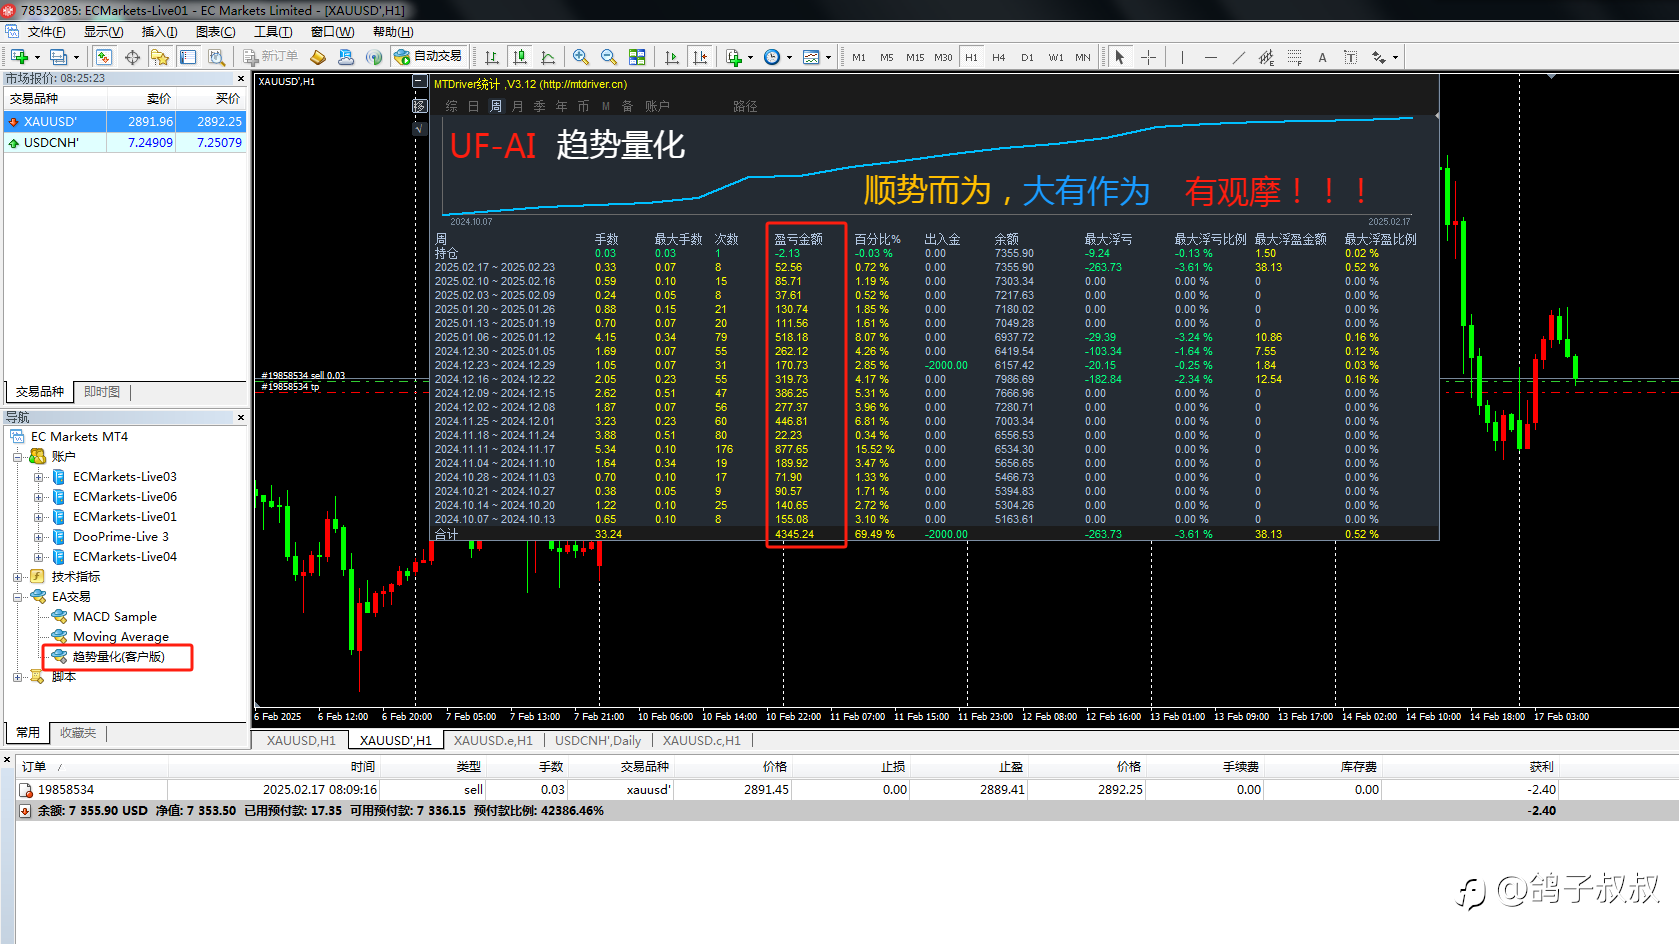Select the Fibonacci retracement tool

click(x=1294, y=57)
